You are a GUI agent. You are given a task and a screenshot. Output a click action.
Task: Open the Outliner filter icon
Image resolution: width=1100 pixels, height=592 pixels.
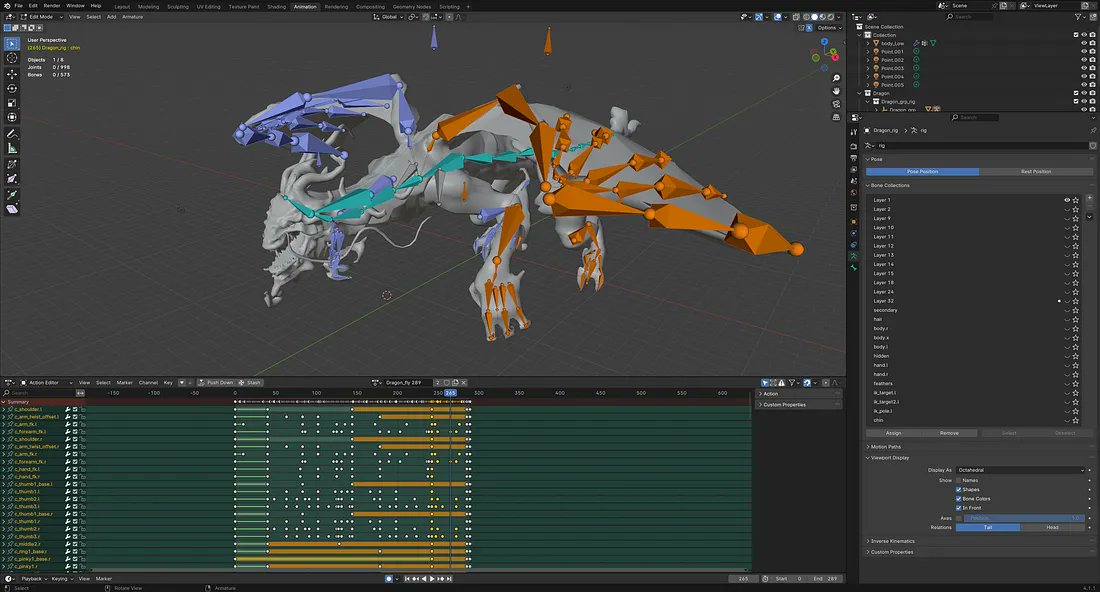tap(1078, 17)
